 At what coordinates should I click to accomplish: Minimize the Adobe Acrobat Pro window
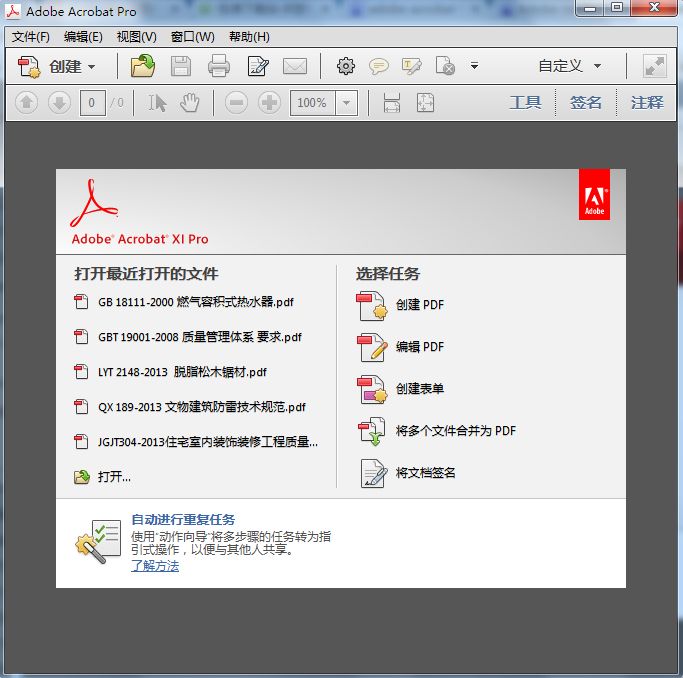tap(590, 8)
